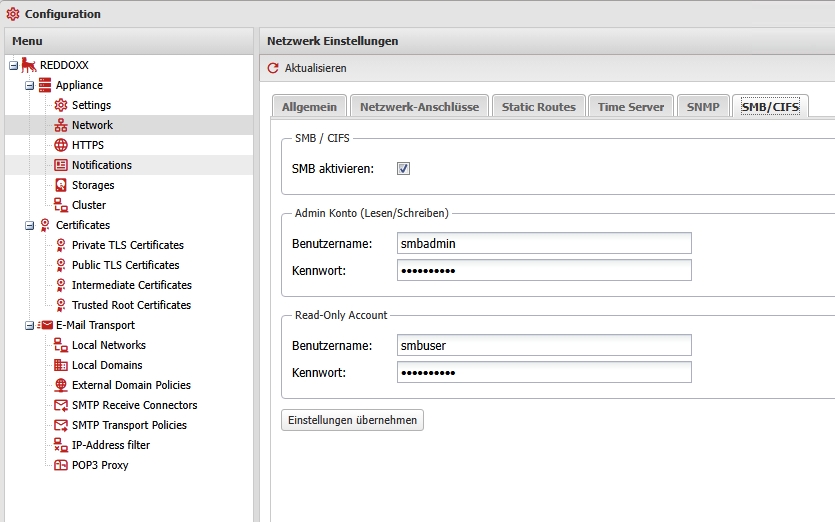The image size is (835, 522).
Task: Click the SMTP Receive Connectors envelope icon
Action: [x=61, y=405]
